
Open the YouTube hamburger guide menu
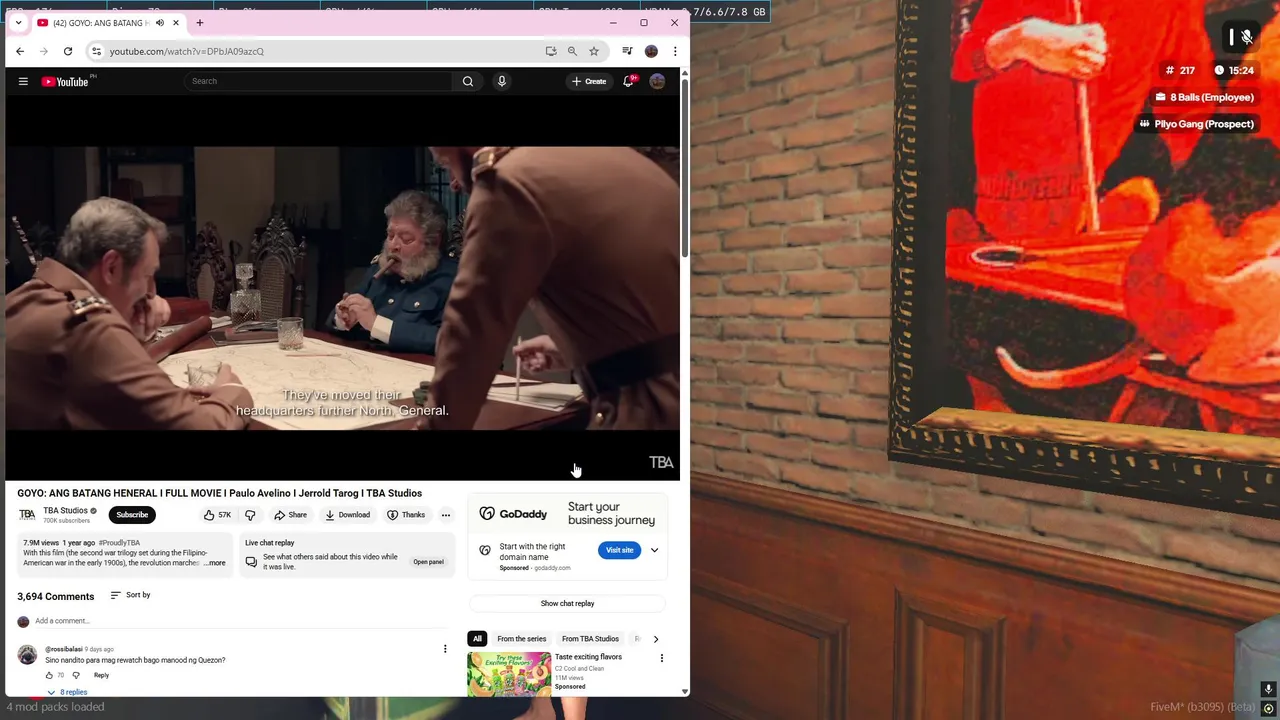tap(23, 81)
